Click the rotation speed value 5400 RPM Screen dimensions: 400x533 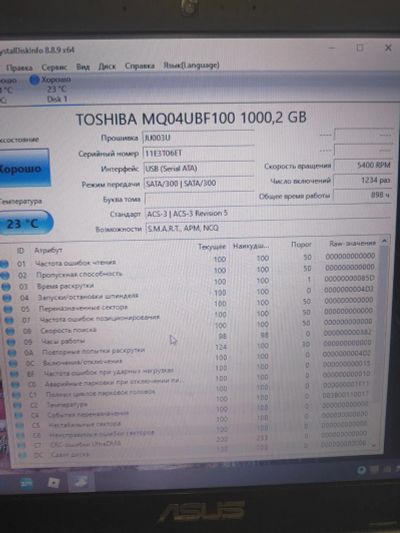[x=363, y=165]
